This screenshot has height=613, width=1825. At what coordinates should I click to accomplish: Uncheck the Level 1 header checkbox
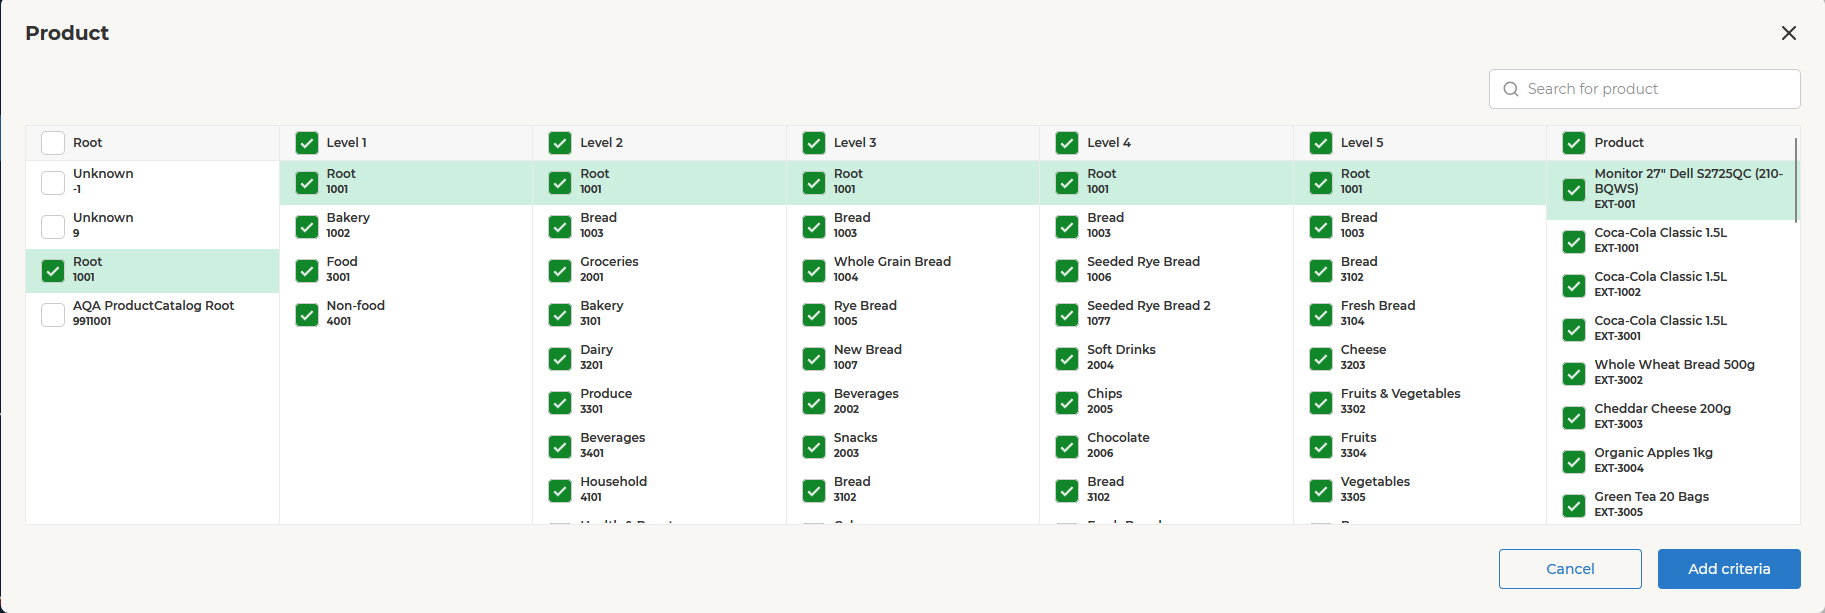(x=307, y=143)
